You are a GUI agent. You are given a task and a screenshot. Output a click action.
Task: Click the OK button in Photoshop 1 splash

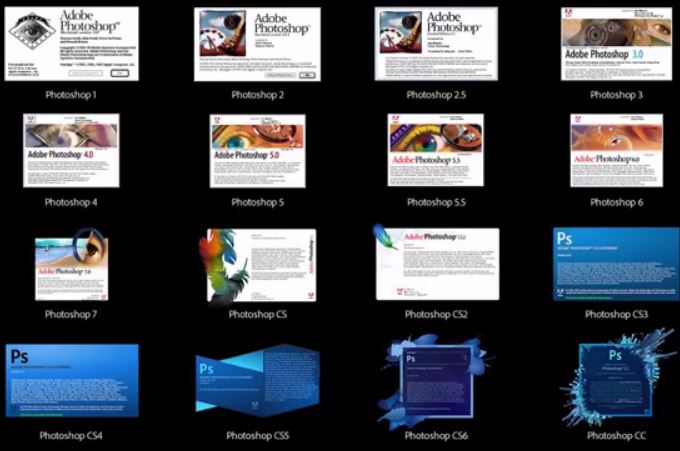click(120, 73)
